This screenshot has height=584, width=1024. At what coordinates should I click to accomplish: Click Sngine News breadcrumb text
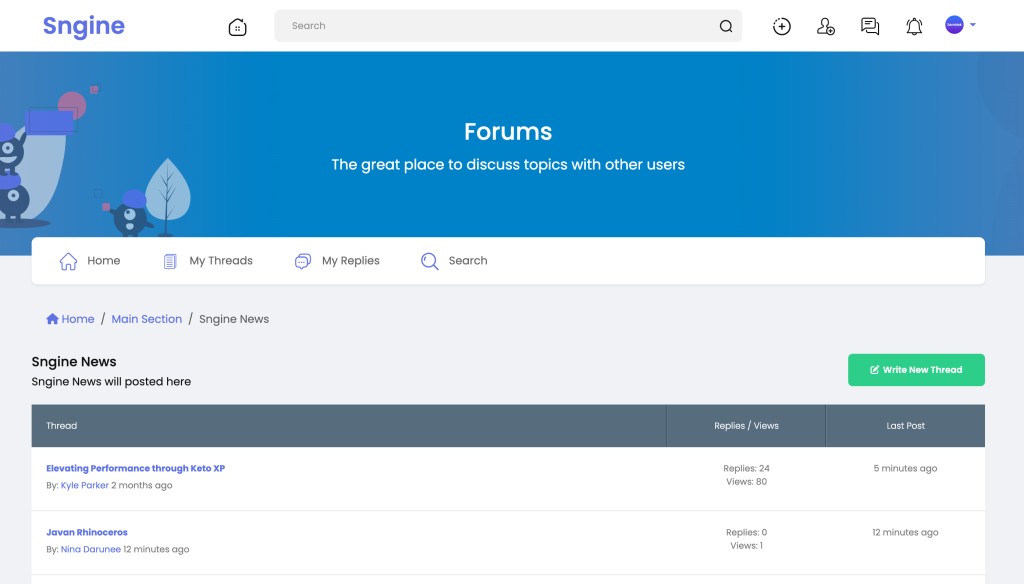pyautogui.click(x=234, y=319)
